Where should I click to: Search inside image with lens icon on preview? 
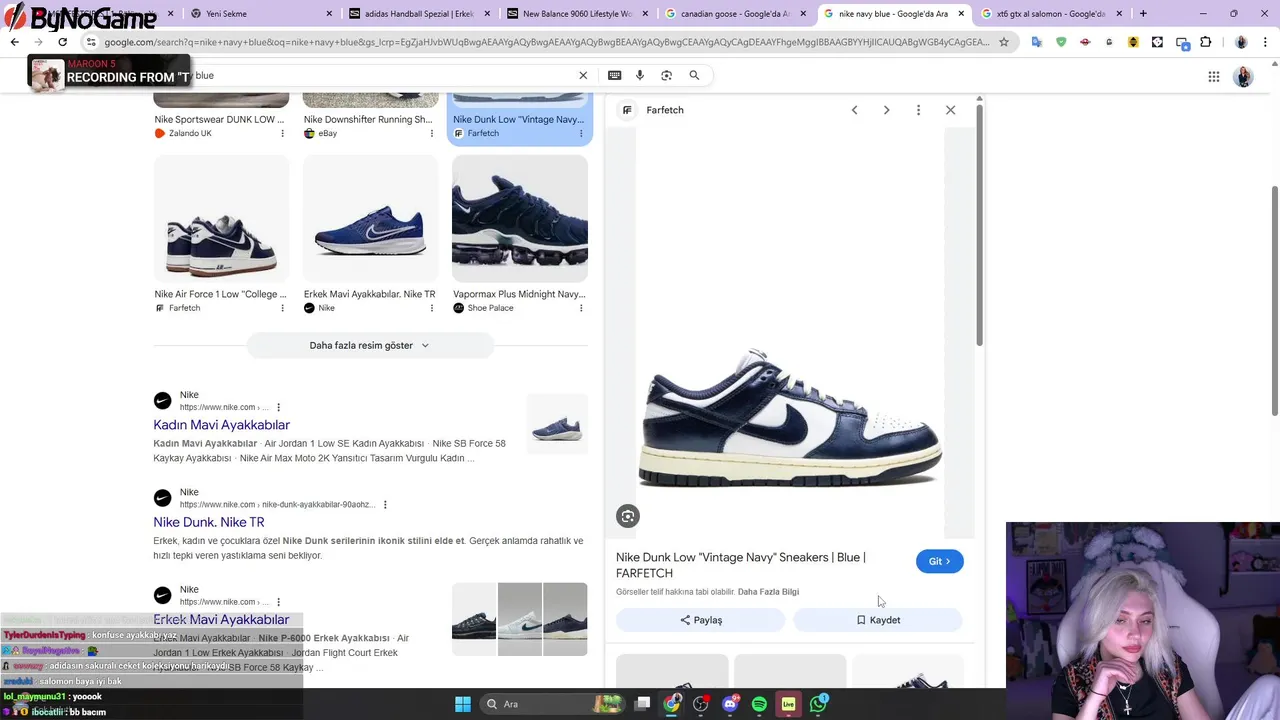(628, 516)
